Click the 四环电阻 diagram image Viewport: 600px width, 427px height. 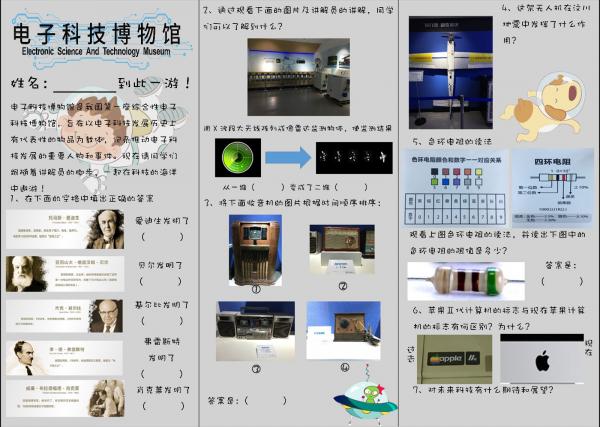[552, 188]
